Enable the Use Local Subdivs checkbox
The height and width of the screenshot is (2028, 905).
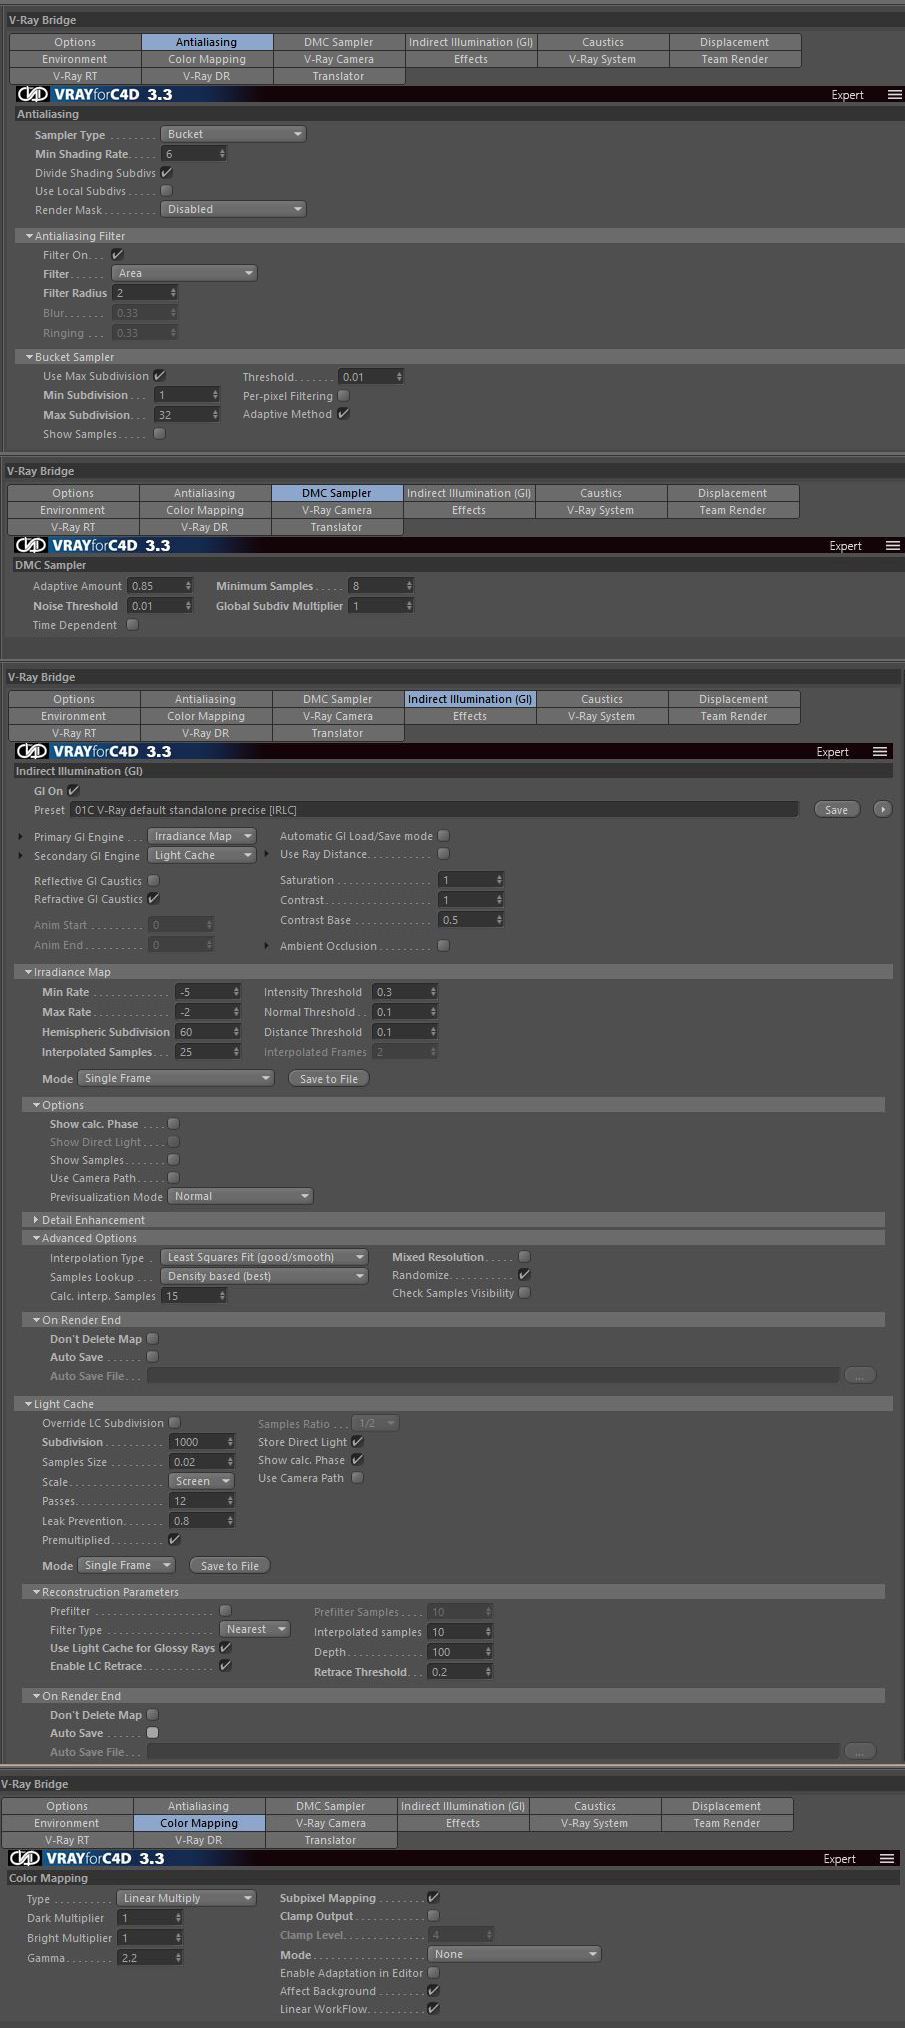point(167,191)
